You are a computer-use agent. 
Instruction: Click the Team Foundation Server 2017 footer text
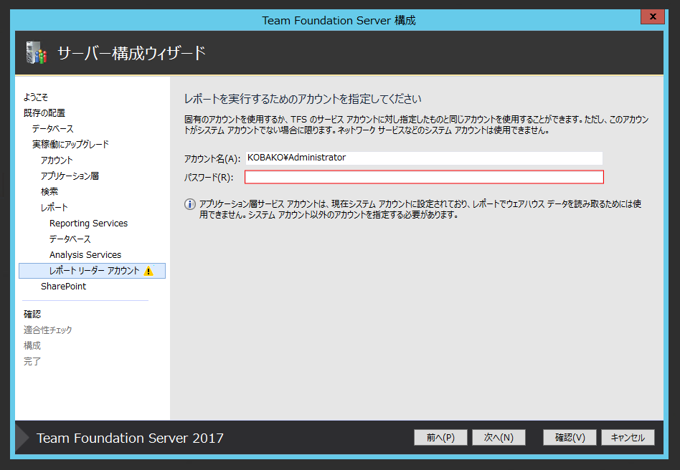pos(130,438)
